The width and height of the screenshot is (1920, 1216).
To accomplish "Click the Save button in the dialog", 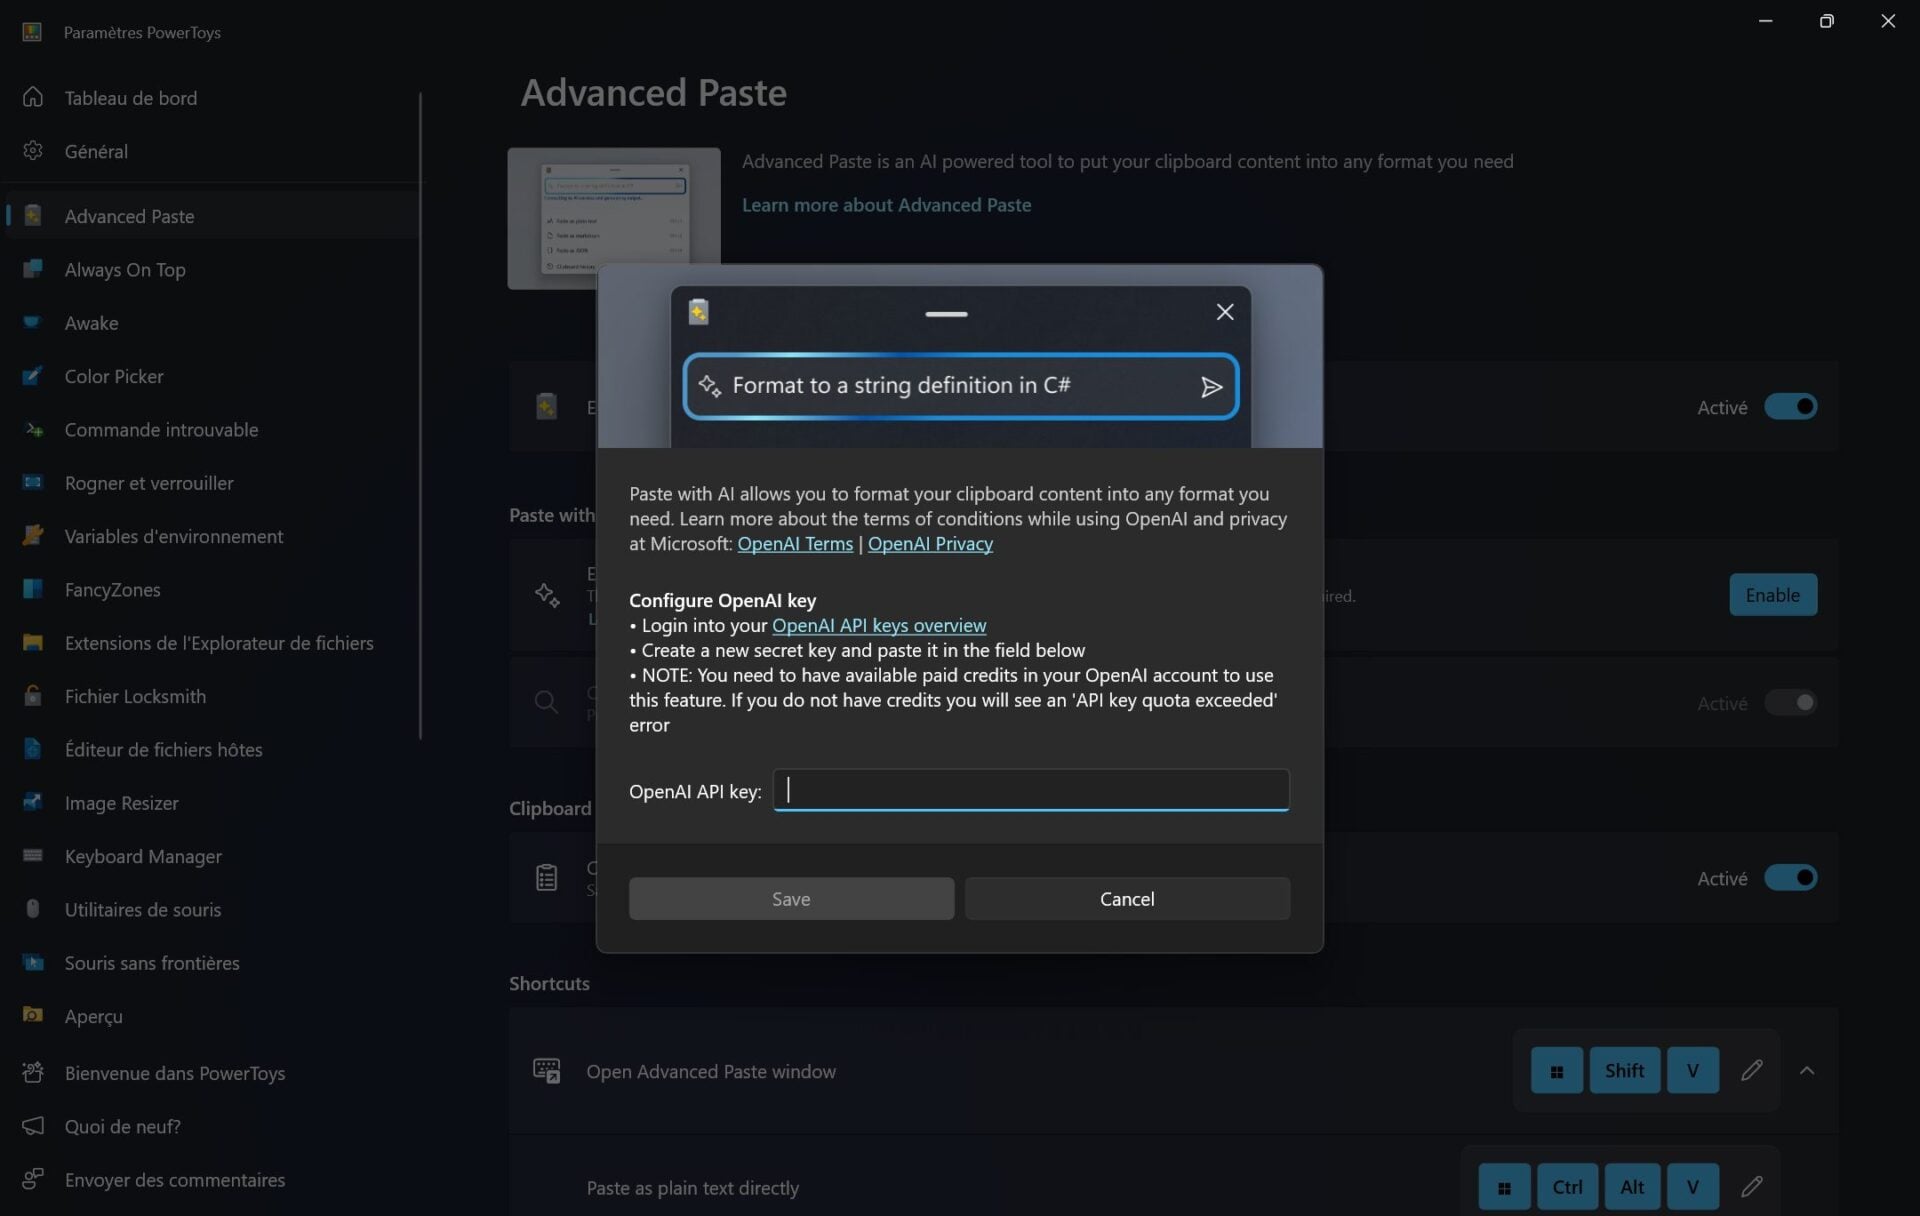I will point(791,899).
